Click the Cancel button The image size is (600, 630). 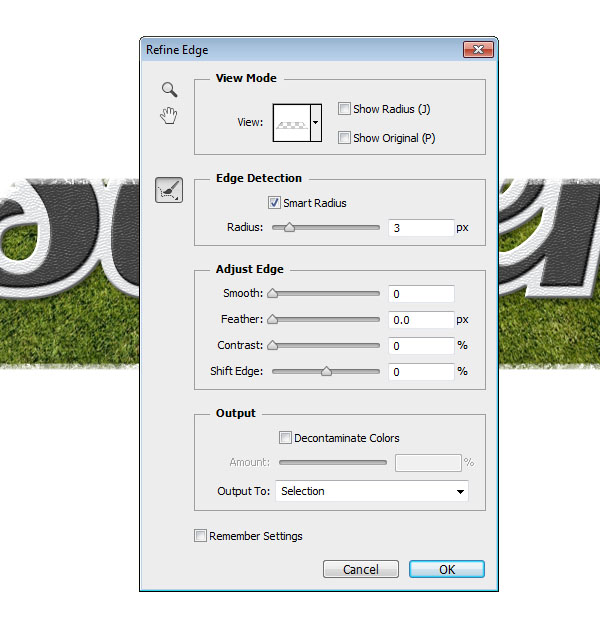coord(361,569)
